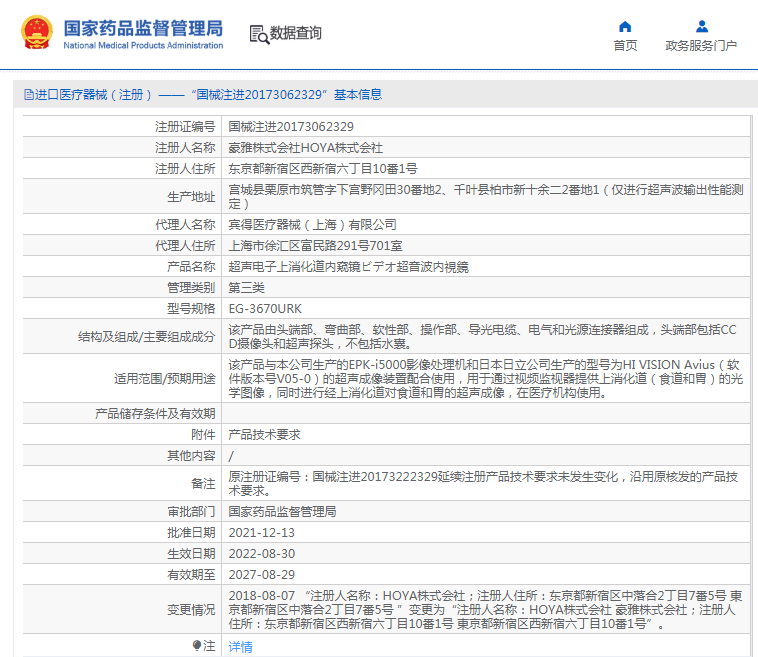This screenshot has height=657, width=758.
Task: Click the 数据查询 heading text
Action: click(295, 33)
